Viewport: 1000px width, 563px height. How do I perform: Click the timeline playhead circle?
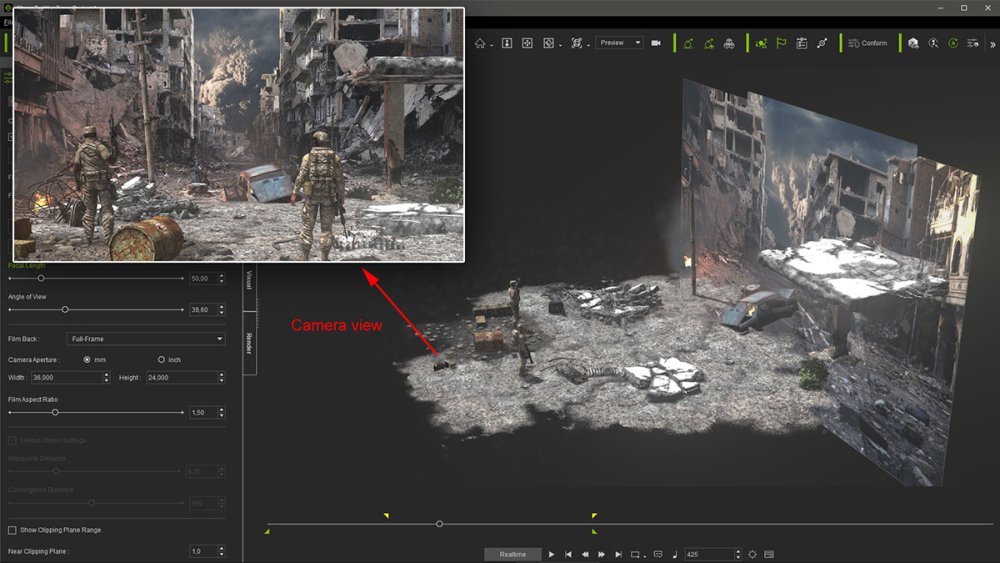[439, 523]
